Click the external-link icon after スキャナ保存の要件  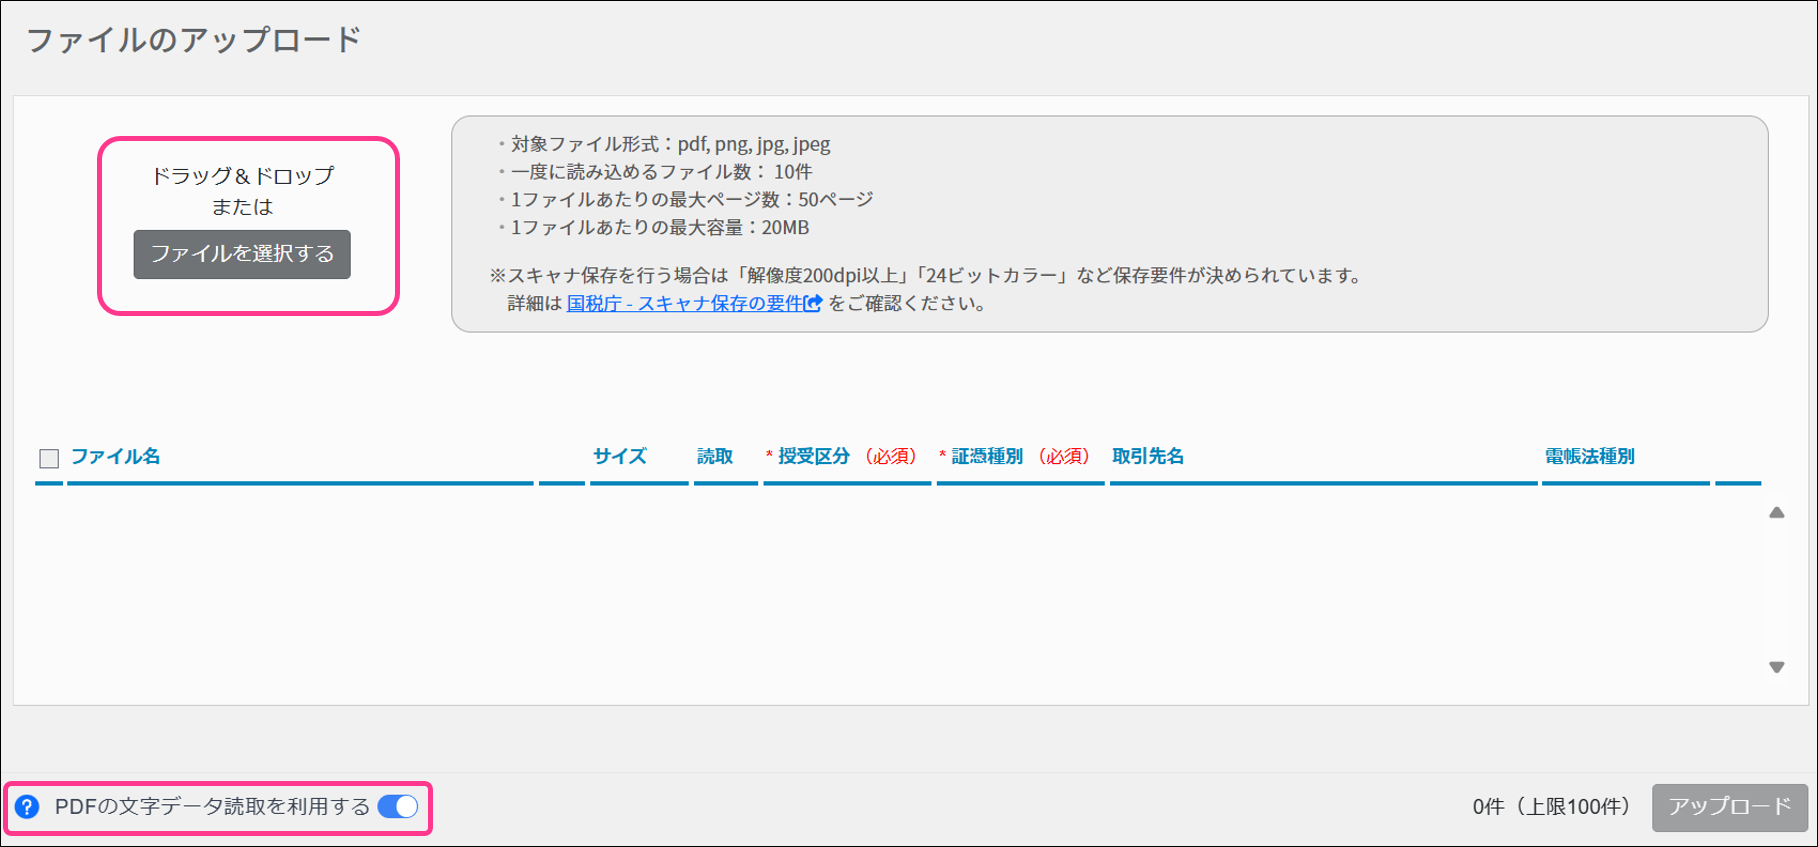[813, 303]
